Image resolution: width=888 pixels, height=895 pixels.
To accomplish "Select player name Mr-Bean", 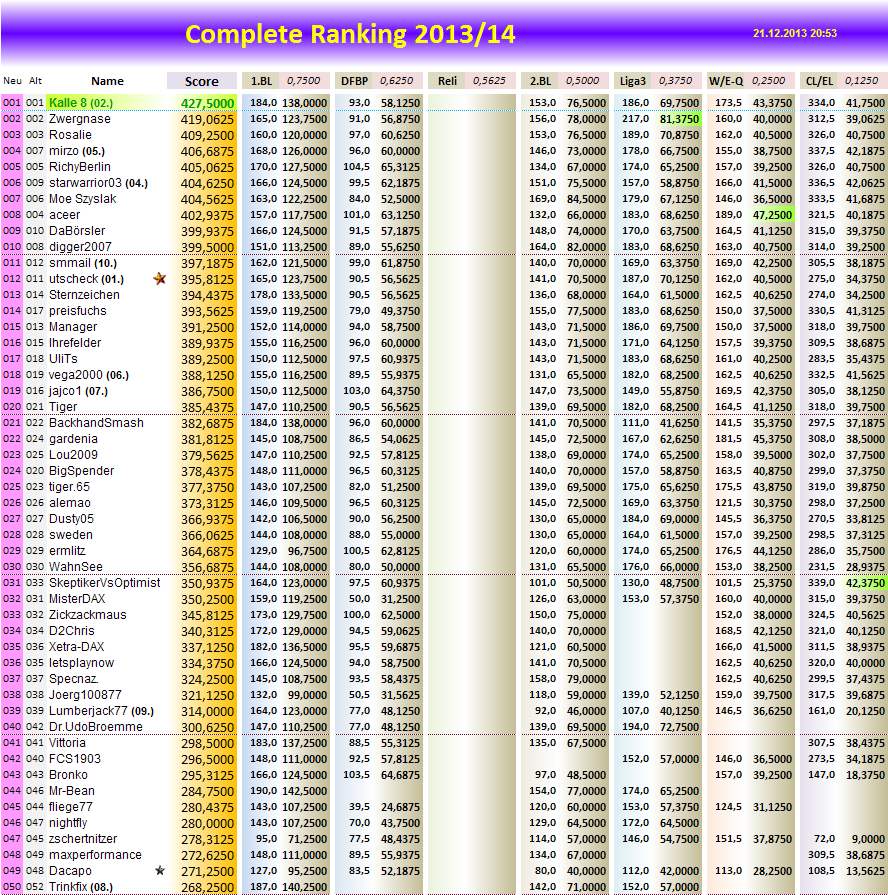I will tap(72, 791).
